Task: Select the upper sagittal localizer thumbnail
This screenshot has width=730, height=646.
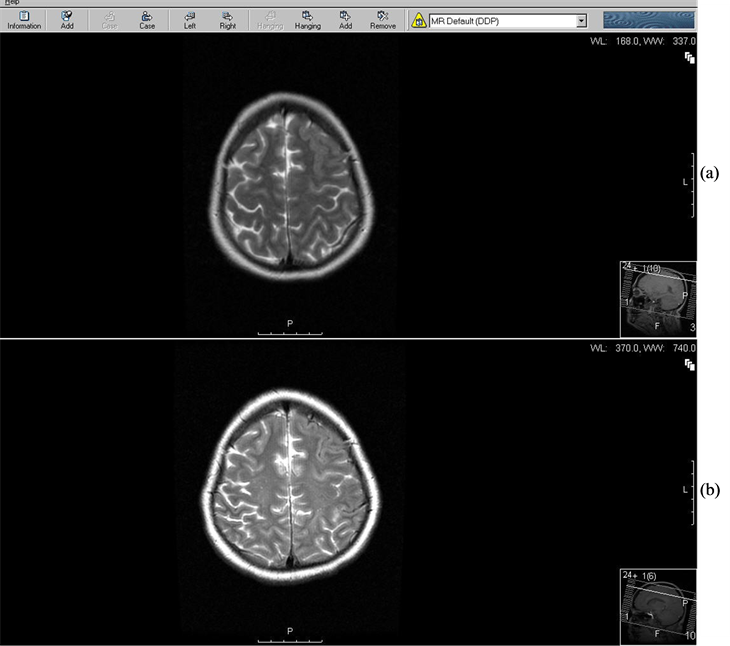Action: tap(657, 299)
